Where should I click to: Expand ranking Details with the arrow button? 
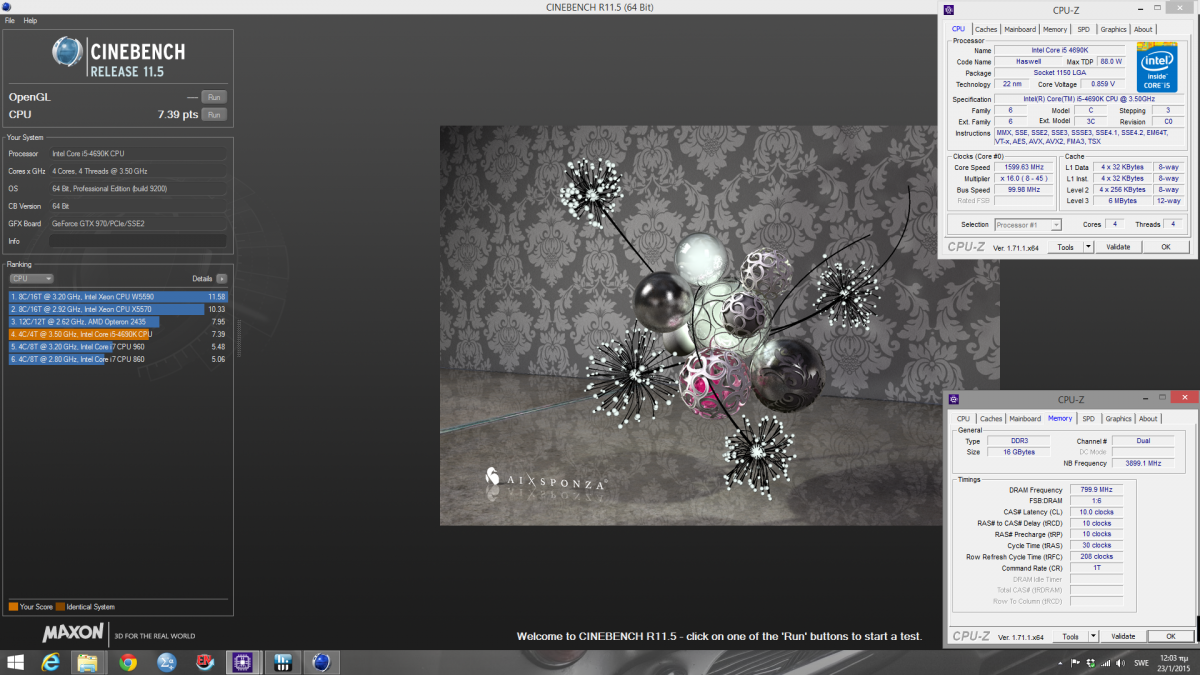[x=221, y=278]
